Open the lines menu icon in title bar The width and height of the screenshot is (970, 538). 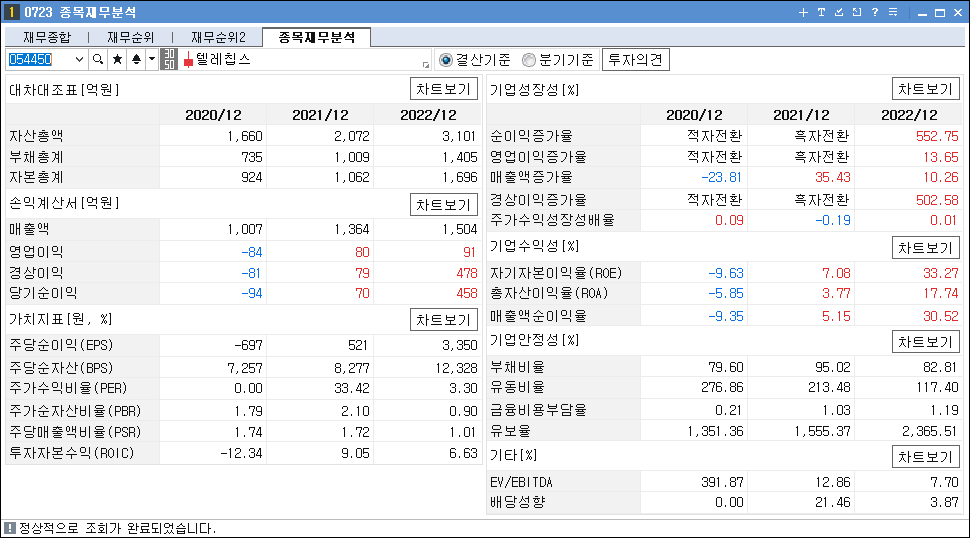click(x=893, y=12)
